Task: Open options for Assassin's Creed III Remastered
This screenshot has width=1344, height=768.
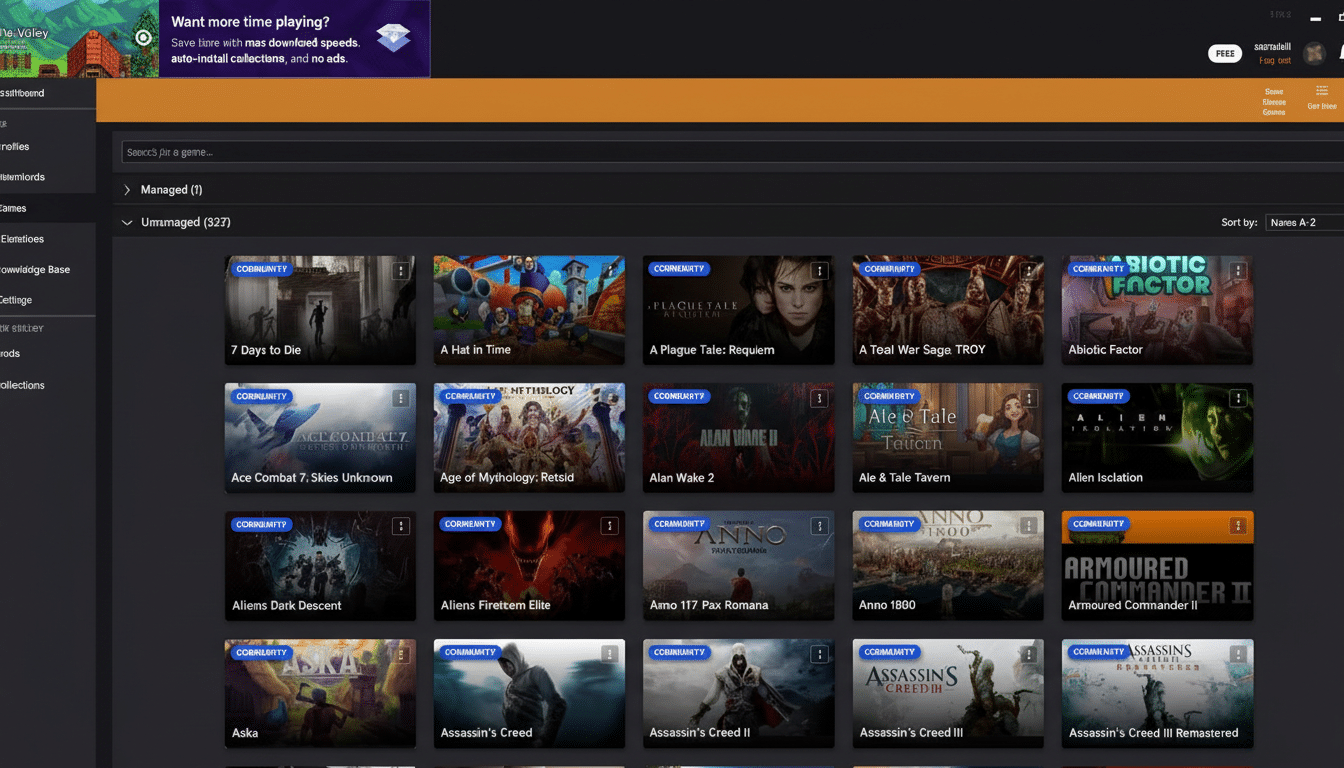Action: pos(1237,653)
